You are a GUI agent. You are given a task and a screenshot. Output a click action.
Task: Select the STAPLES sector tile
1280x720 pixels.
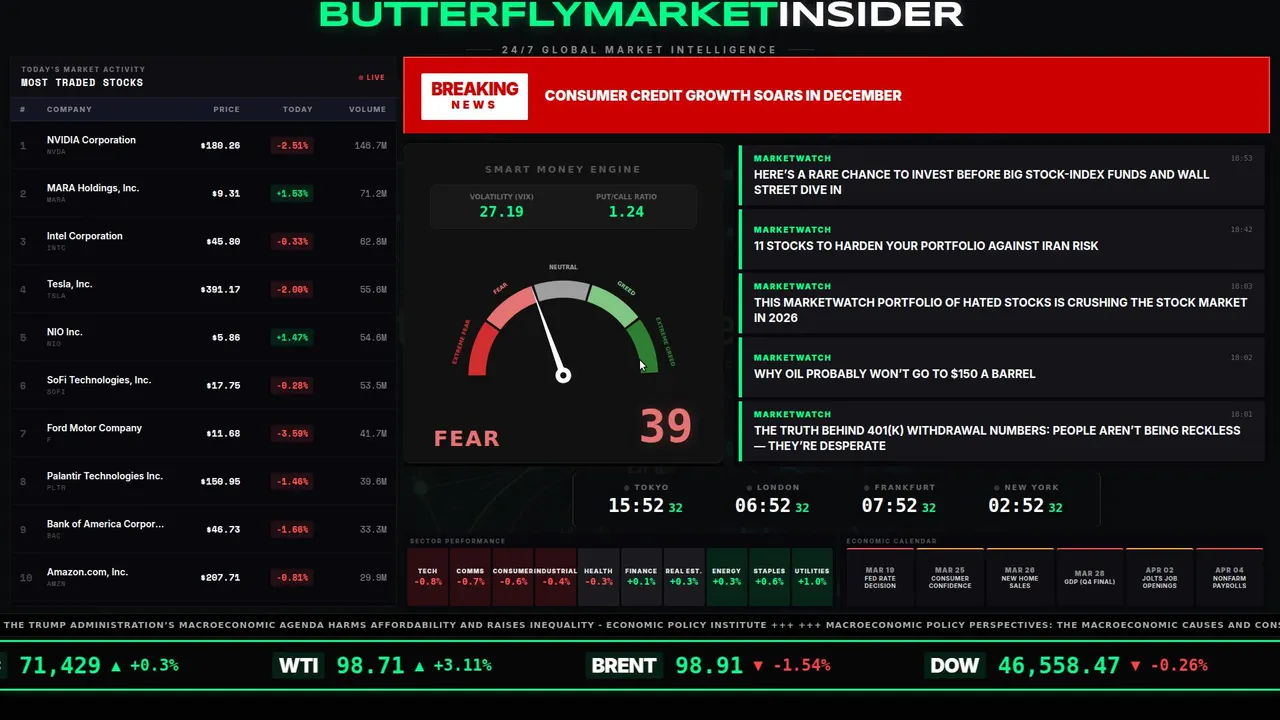769,577
